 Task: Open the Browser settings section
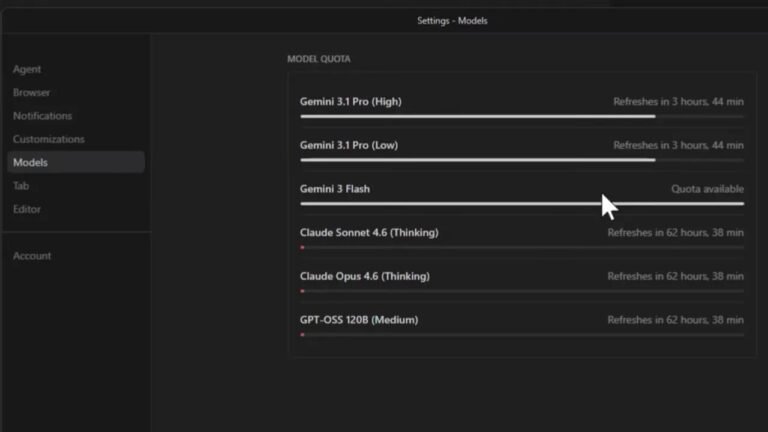click(31, 93)
